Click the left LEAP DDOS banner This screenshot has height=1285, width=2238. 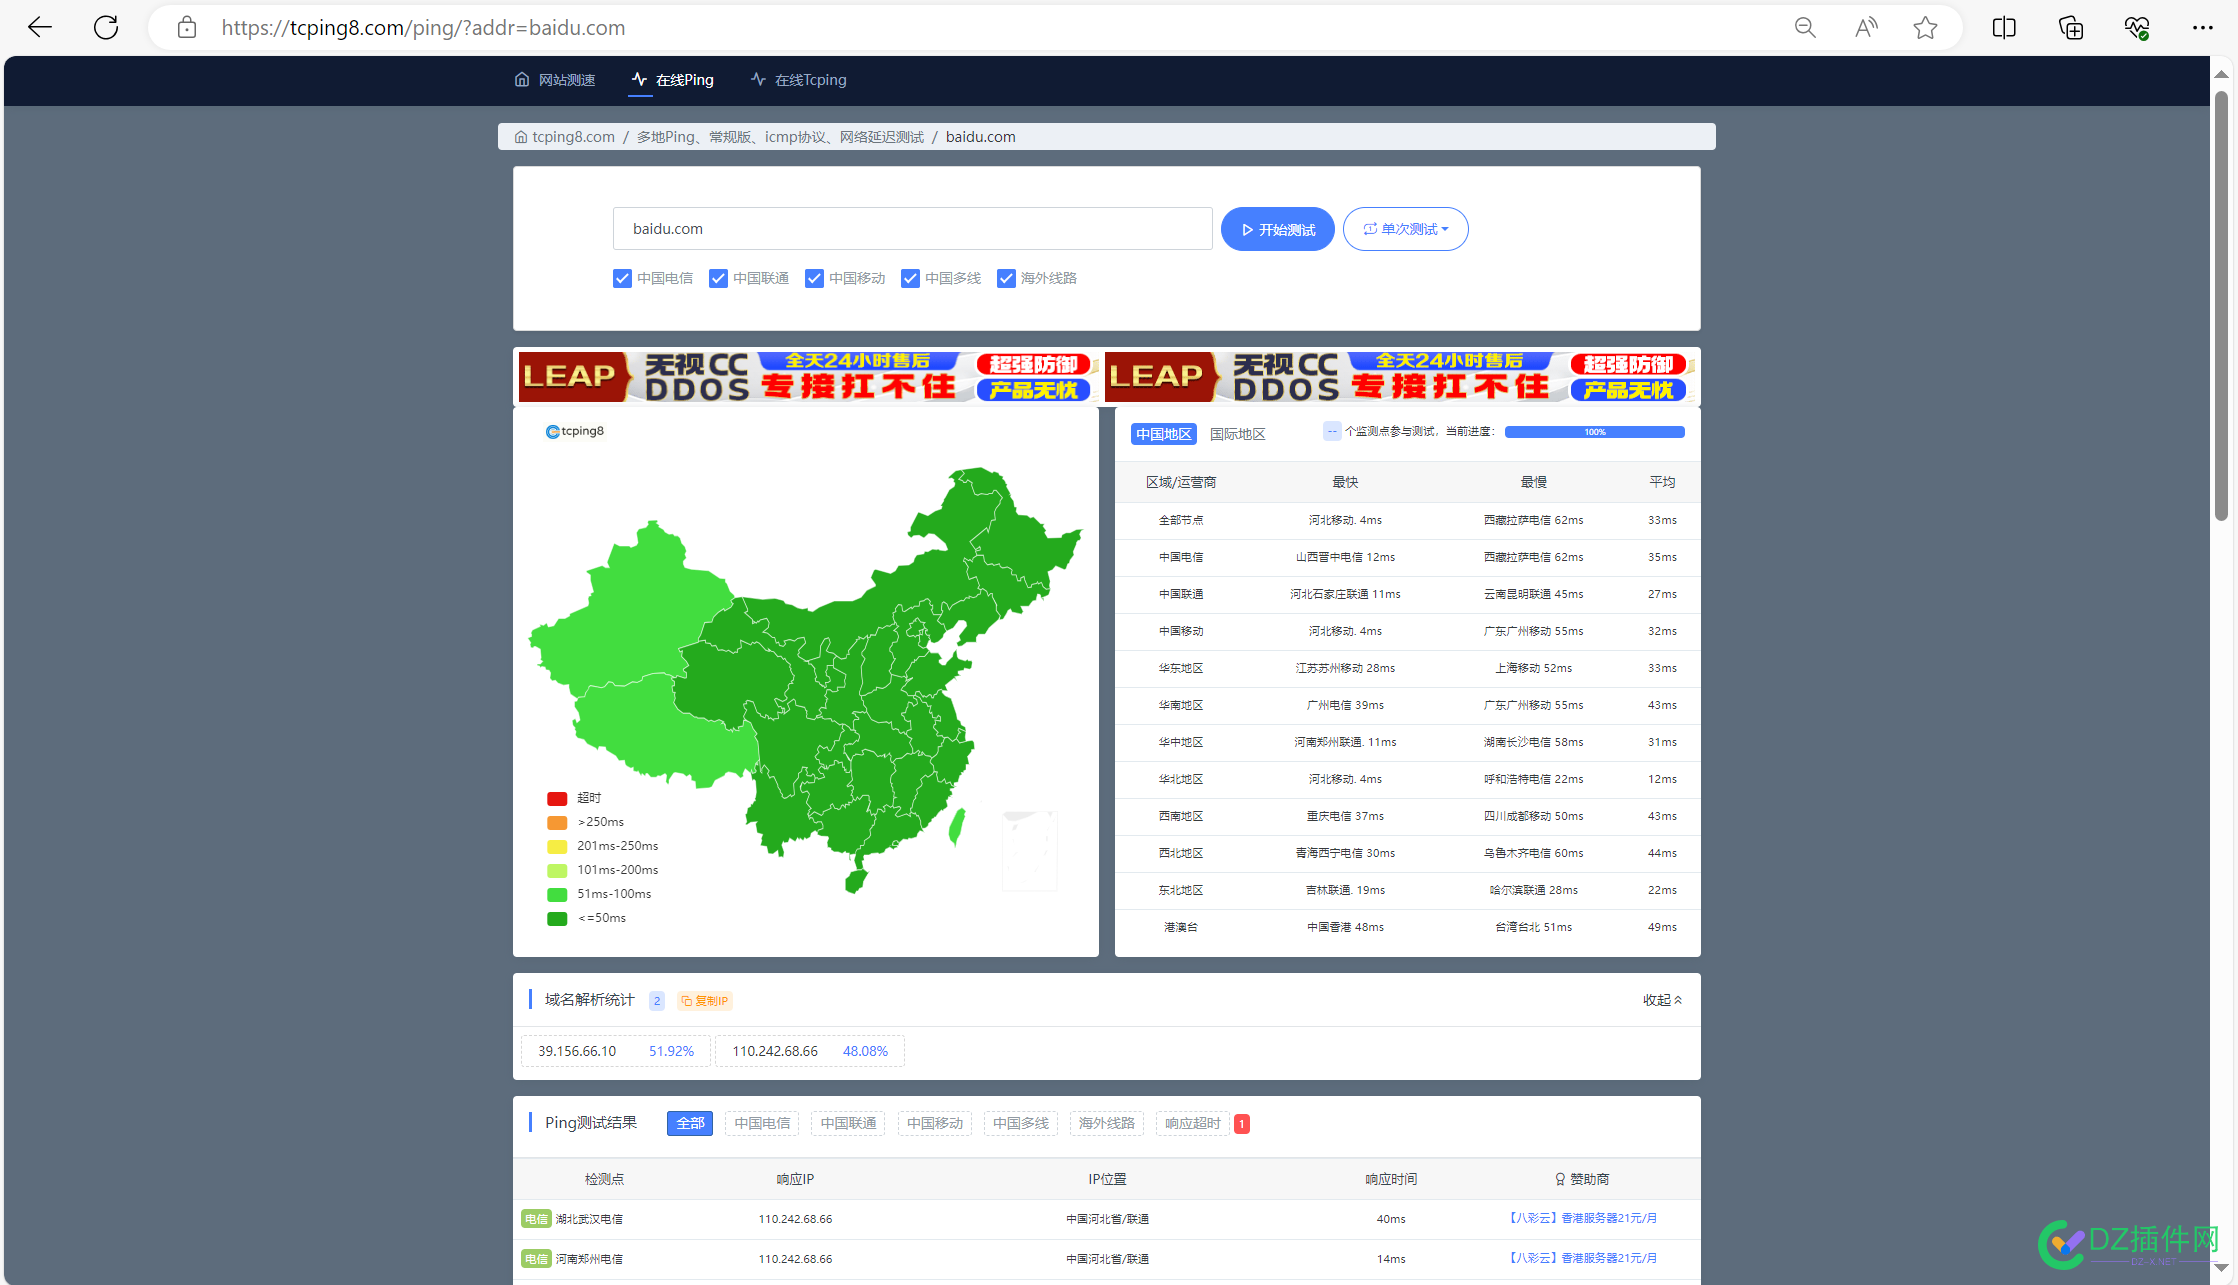(x=808, y=376)
